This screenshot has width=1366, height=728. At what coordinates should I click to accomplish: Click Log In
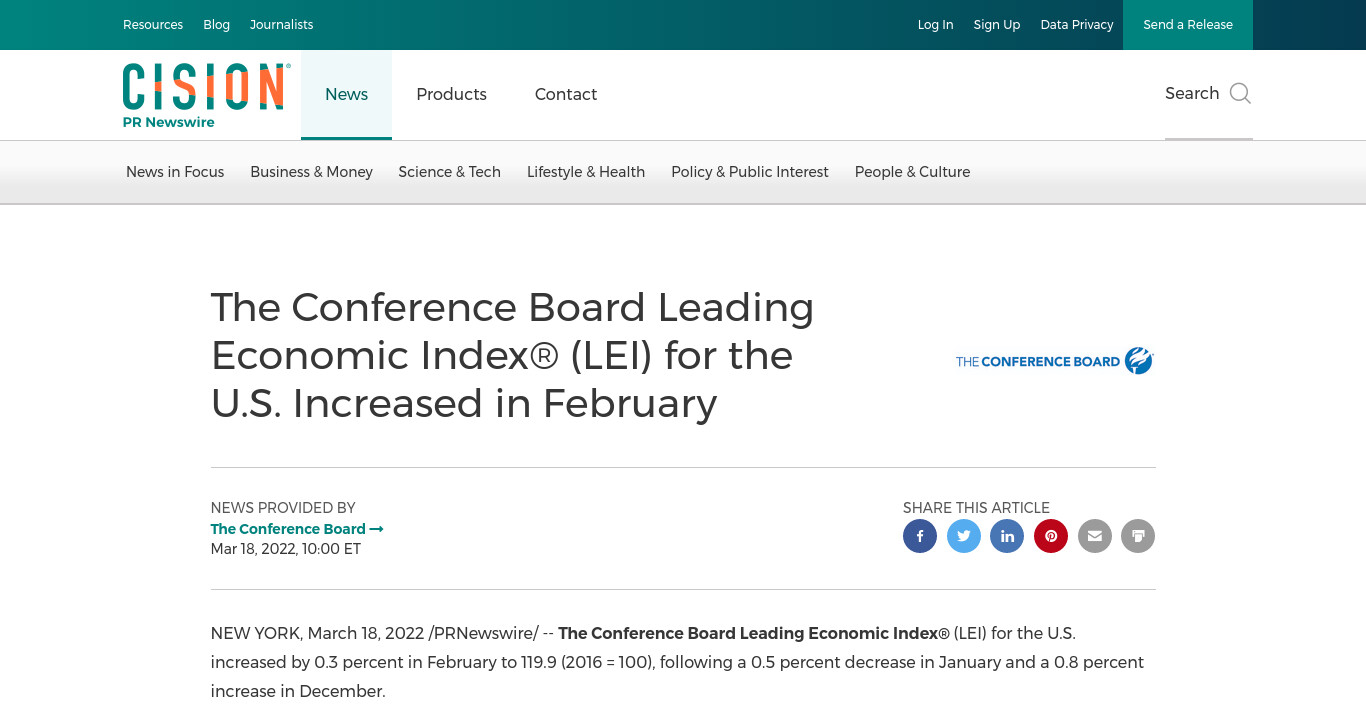click(936, 25)
